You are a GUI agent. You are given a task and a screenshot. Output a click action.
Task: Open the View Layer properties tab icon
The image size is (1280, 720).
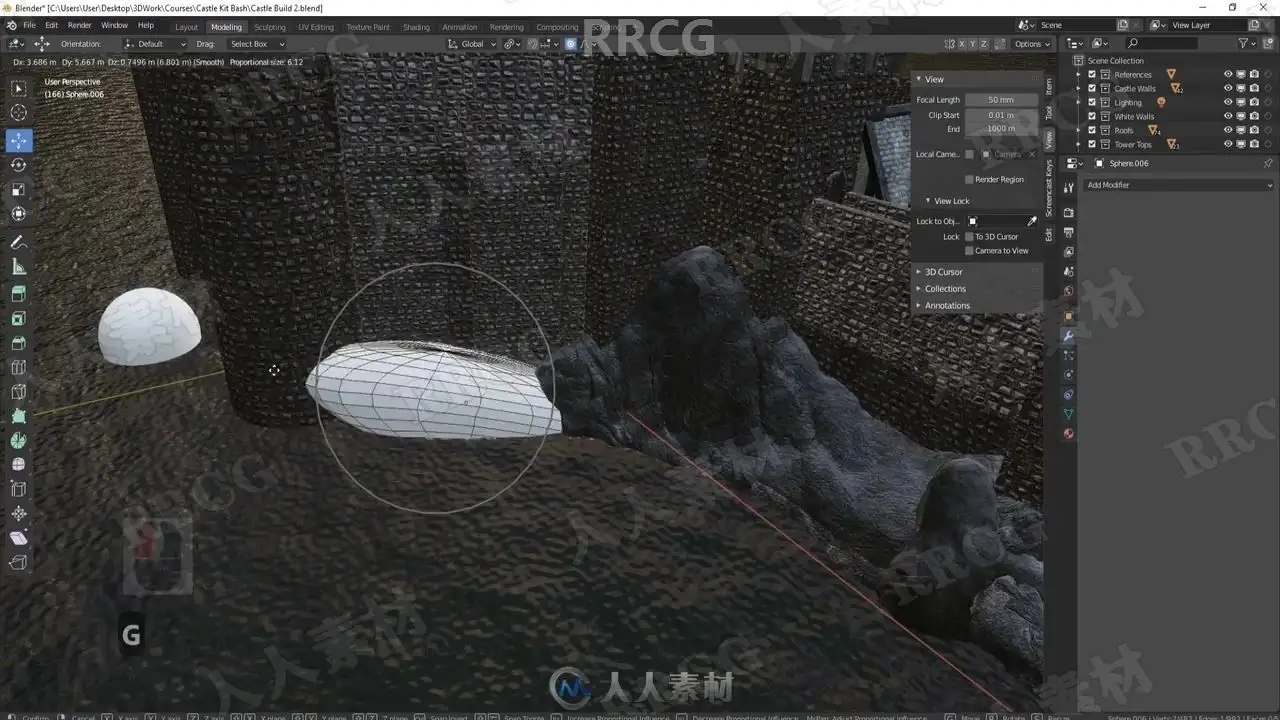[1068, 252]
